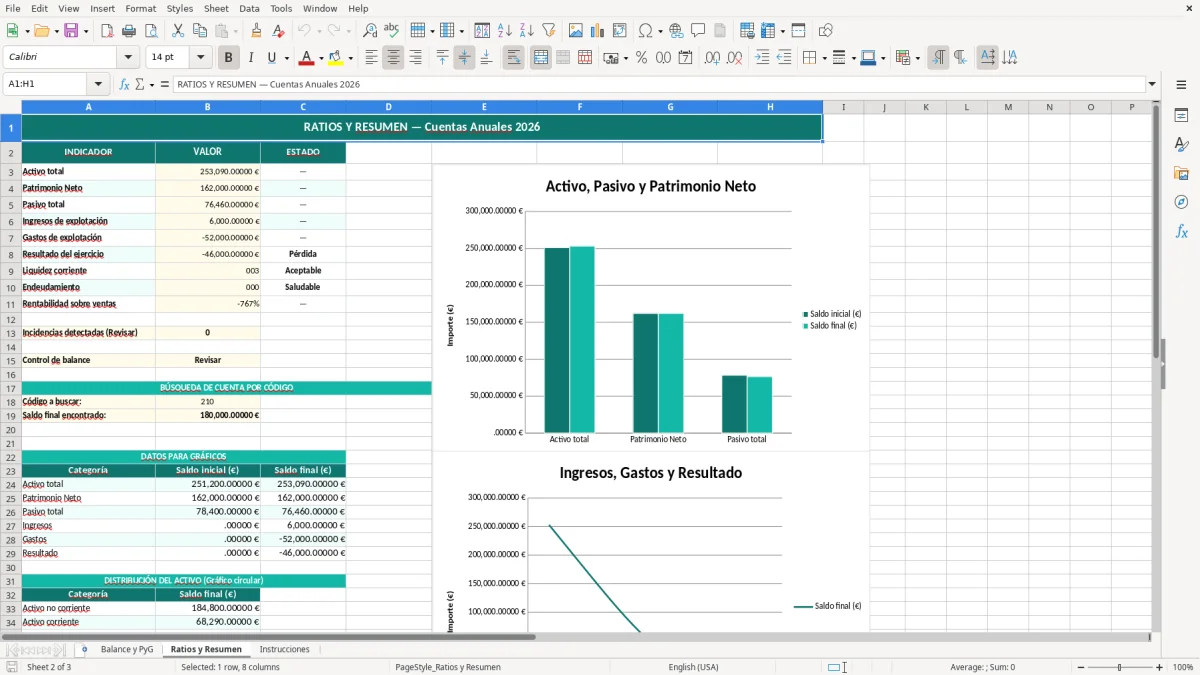Viewport: 1200px width, 675px height.
Task: Toggle Wrap Text
Action: click(513, 58)
